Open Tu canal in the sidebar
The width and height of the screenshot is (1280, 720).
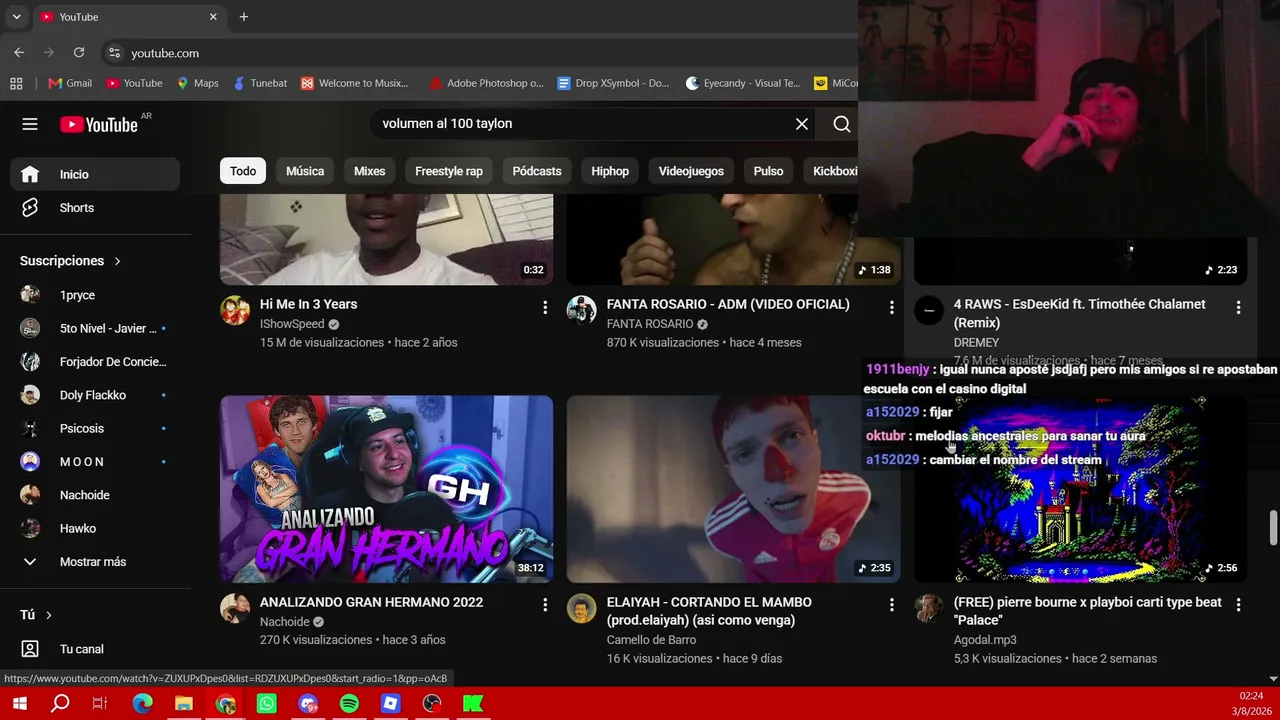95,649
